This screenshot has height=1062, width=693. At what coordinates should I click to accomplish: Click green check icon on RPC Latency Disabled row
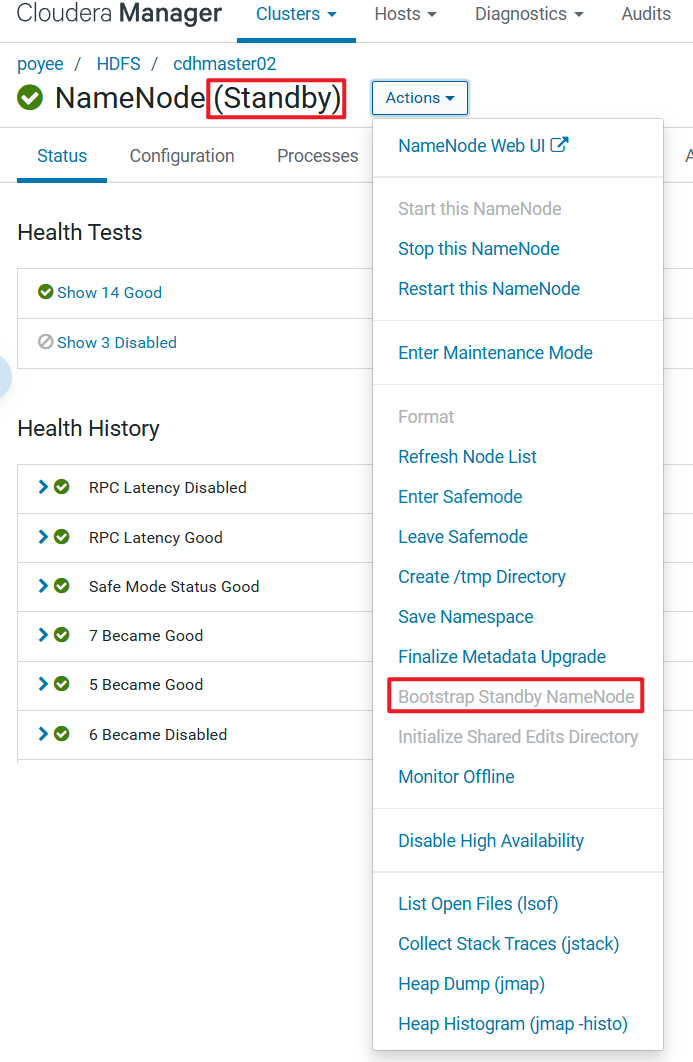[62, 487]
